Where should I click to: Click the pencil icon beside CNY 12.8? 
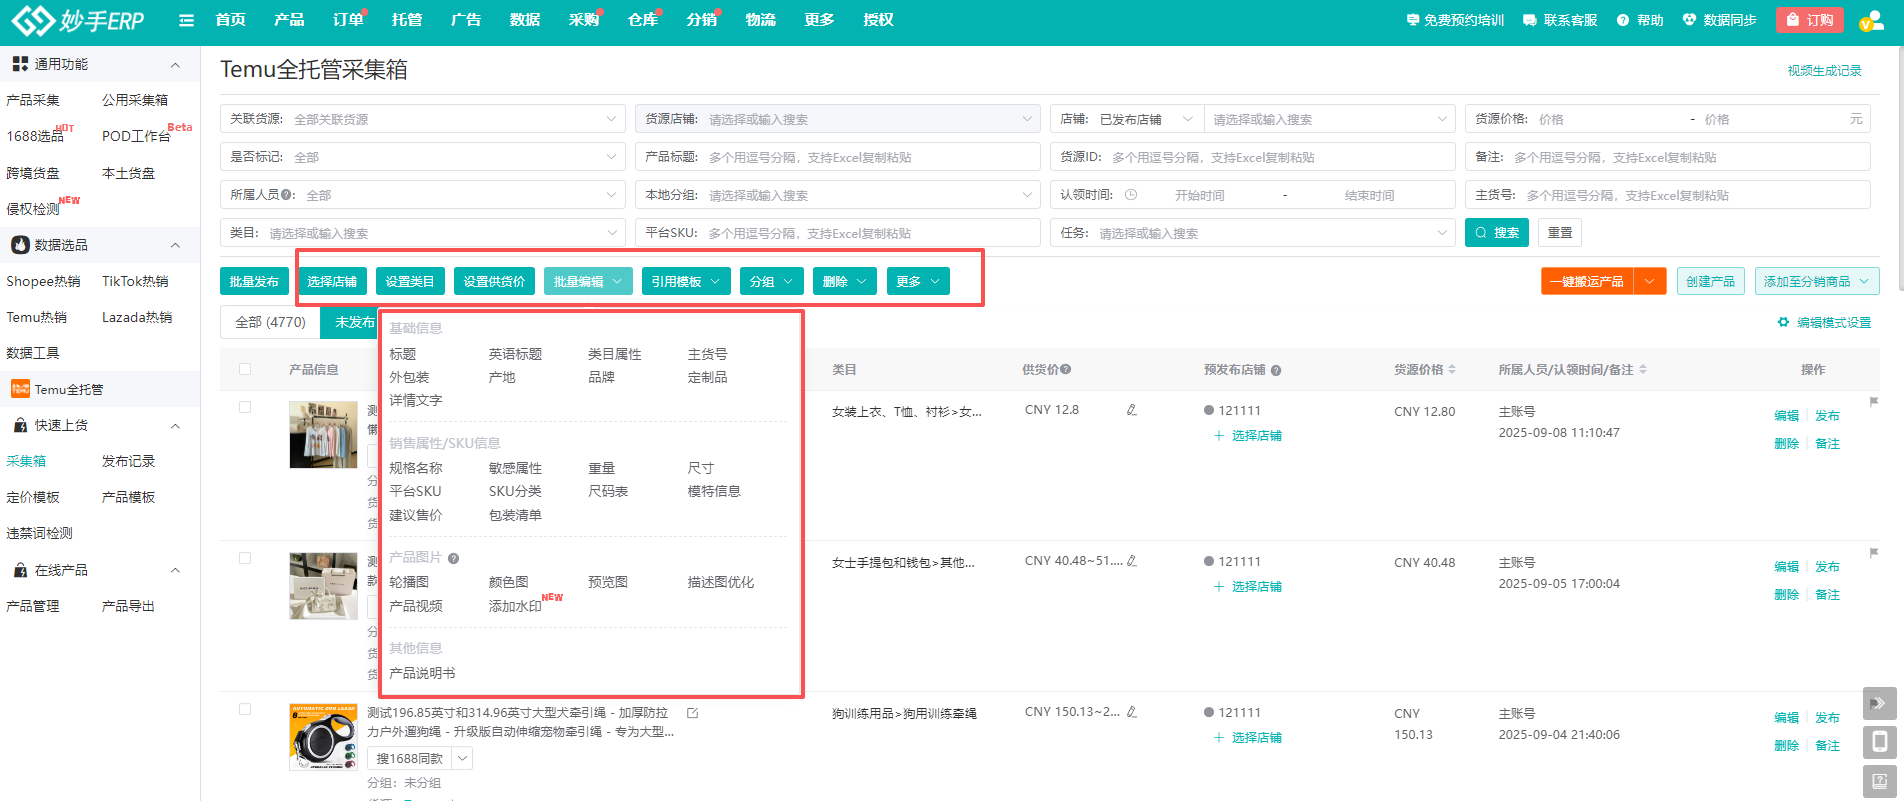click(1131, 410)
